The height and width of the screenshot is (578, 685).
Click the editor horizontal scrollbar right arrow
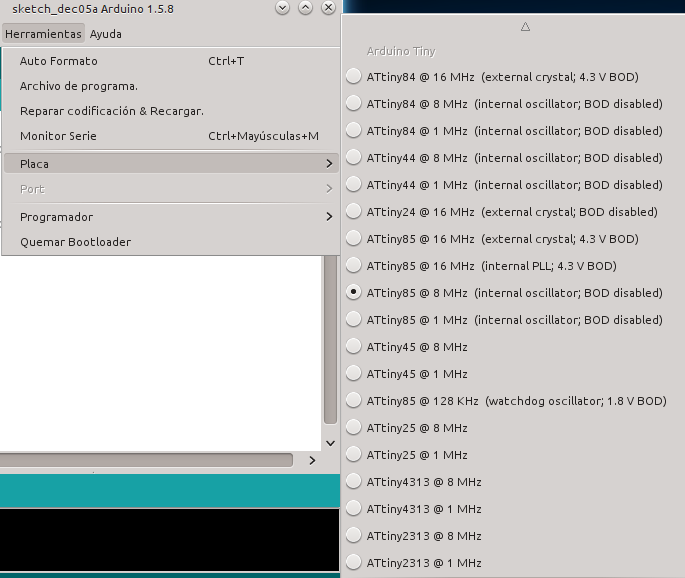click(312, 460)
